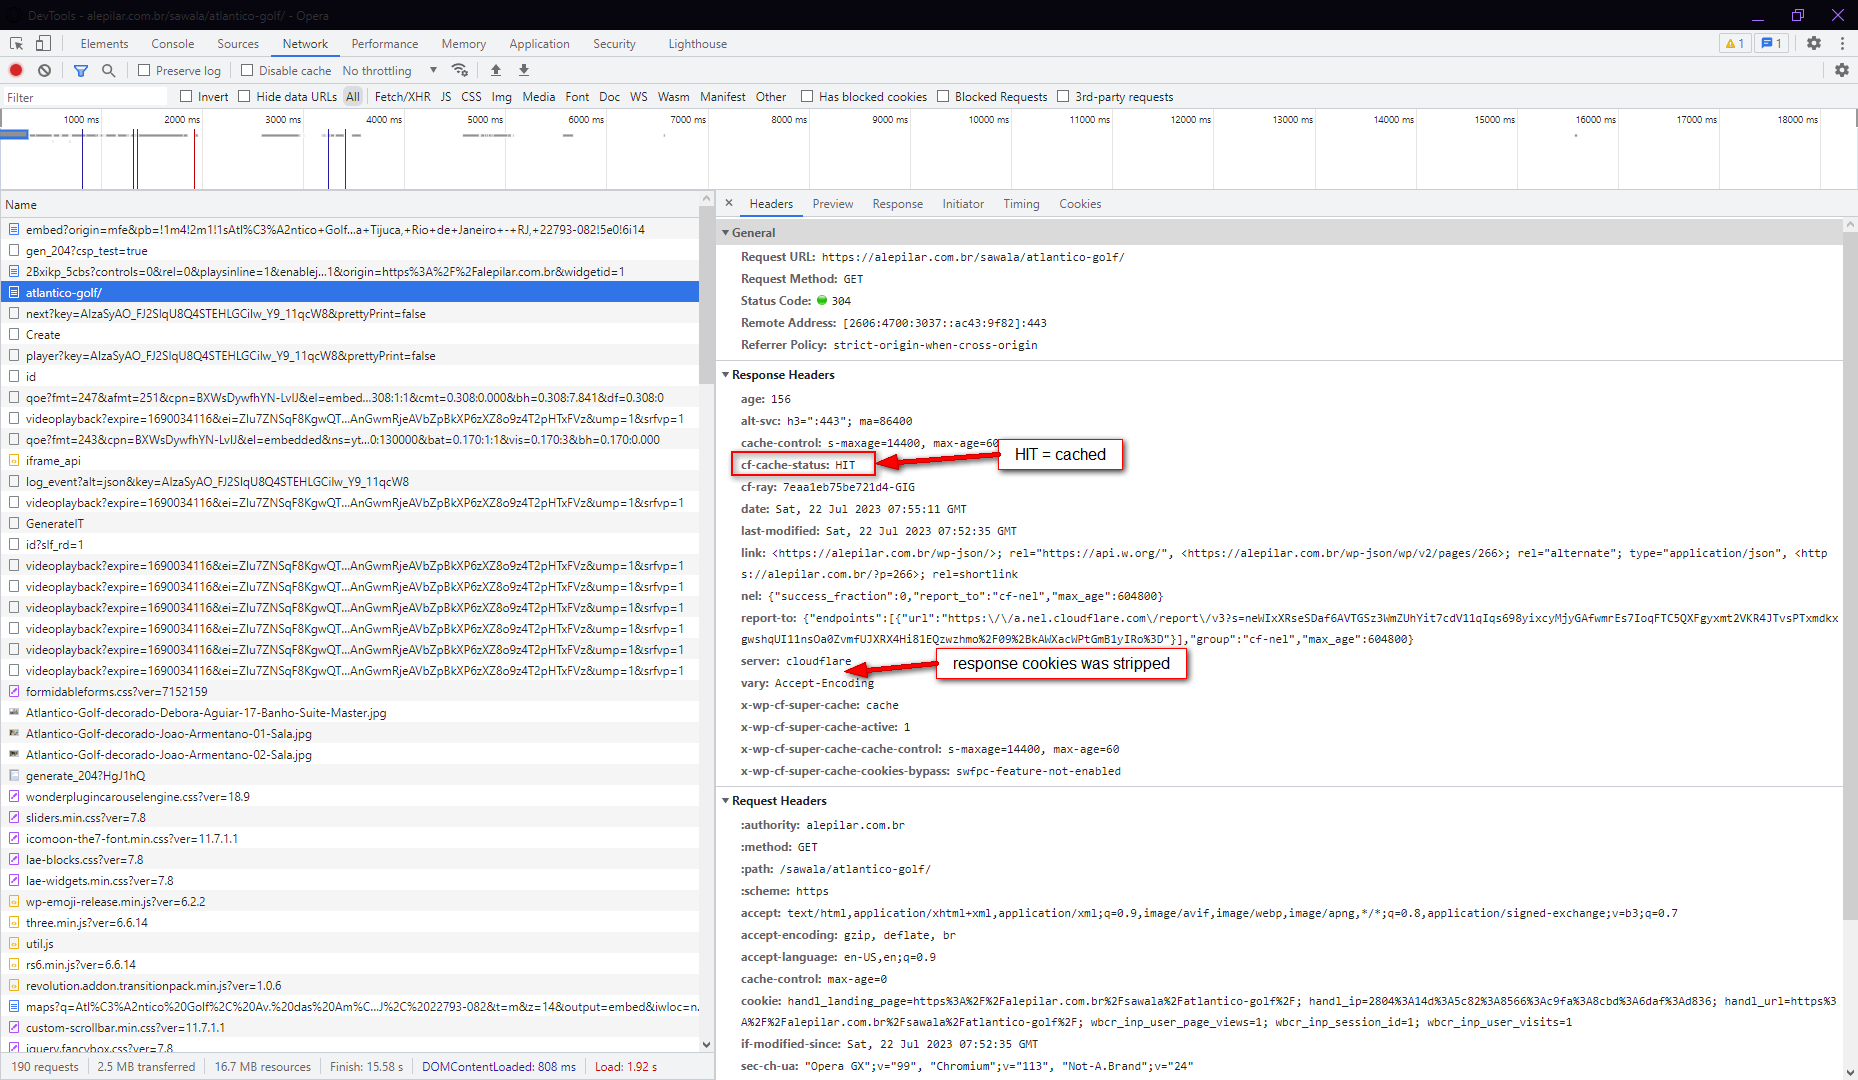Toggle the network filter funnel icon
The height and width of the screenshot is (1080, 1858).
pos(81,70)
